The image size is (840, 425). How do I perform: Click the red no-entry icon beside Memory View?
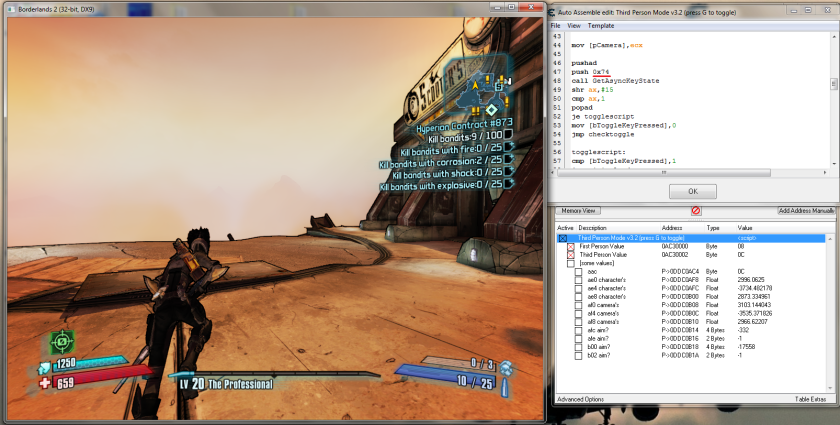click(695, 211)
